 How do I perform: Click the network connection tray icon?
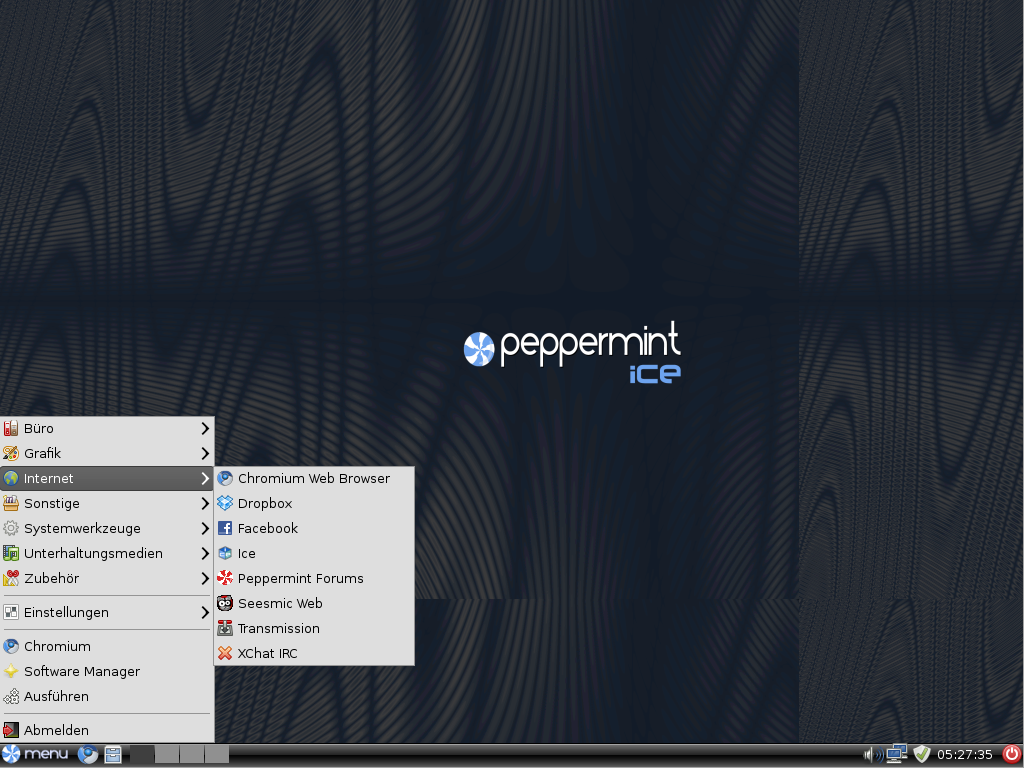pyautogui.click(x=895, y=754)
